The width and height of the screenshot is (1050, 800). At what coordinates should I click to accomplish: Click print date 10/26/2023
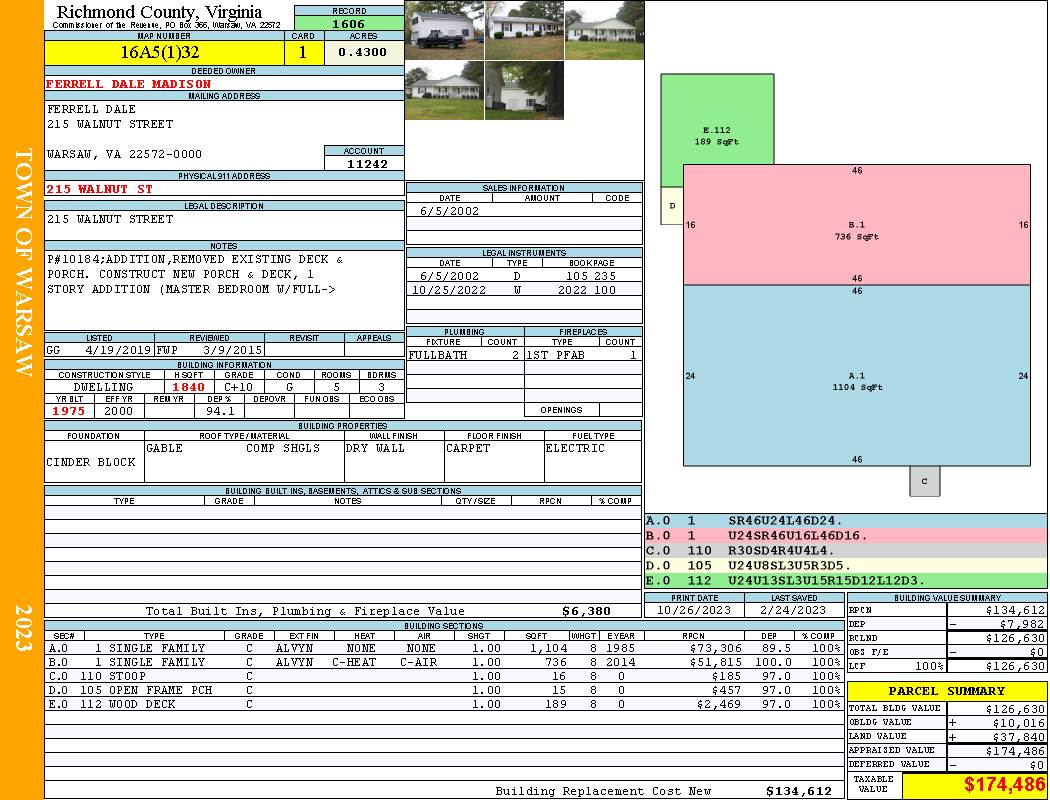[694, 610]
